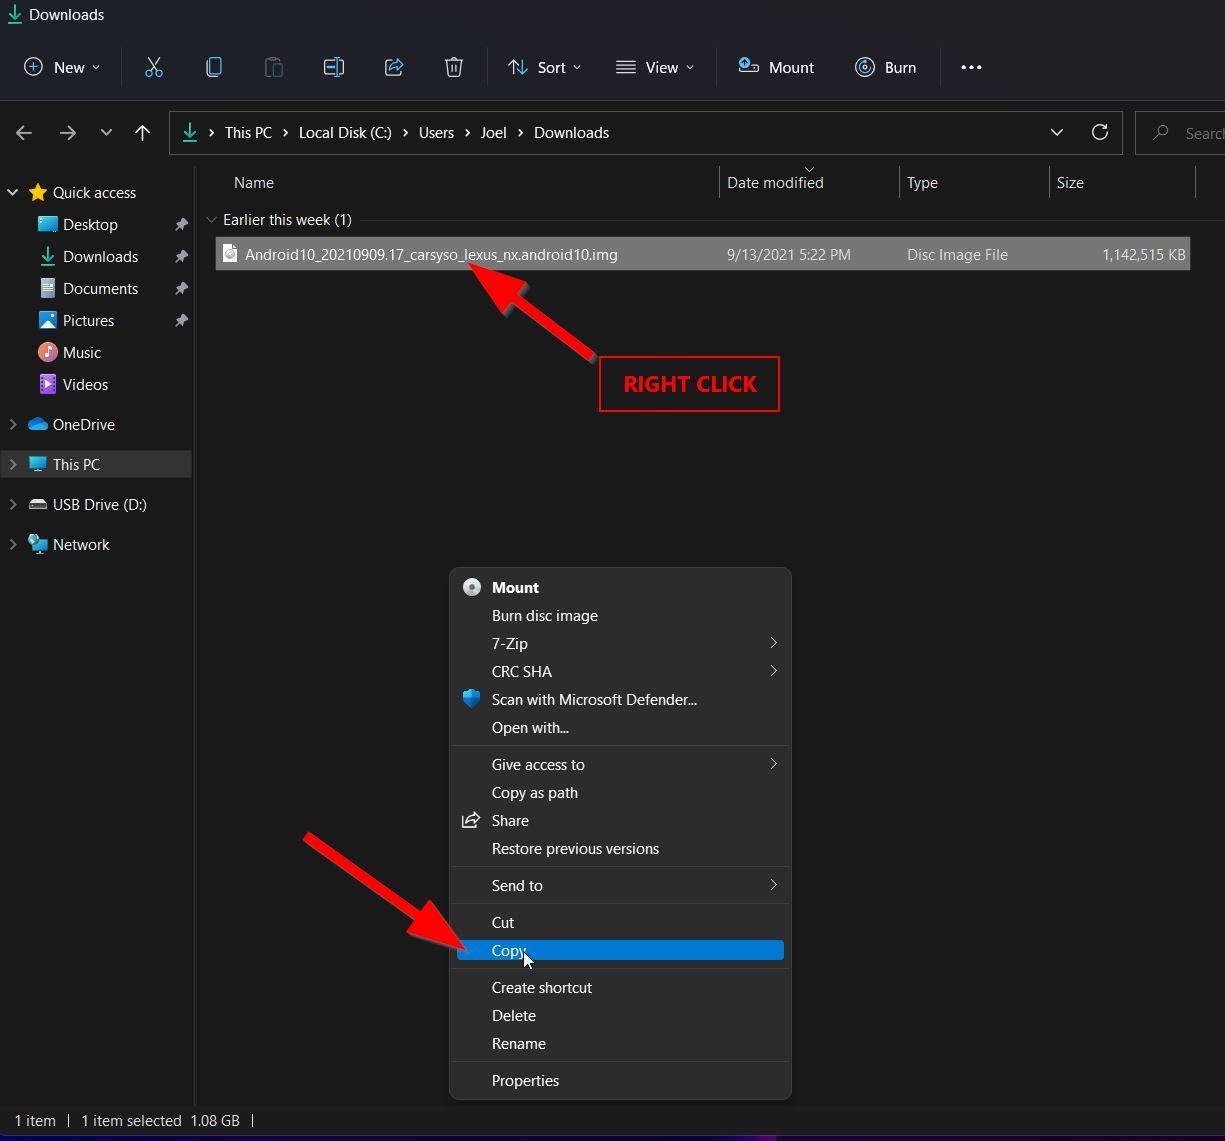The height and width of the screenshot is (1141, 1225).
Task: Click the Copy icon in toolbar
Action: click(213, 67)
